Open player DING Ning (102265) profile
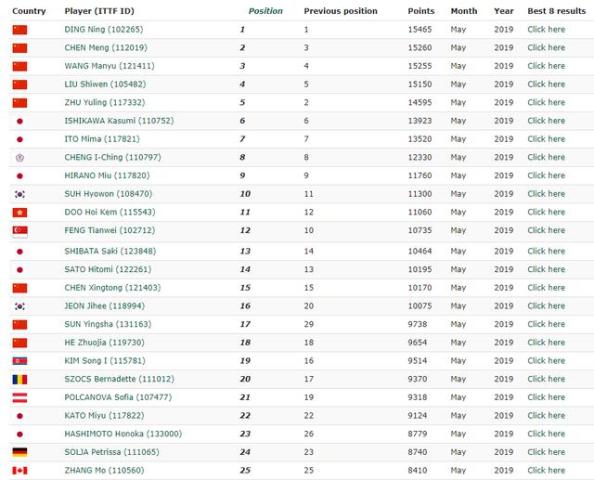This screenshot has width=594, height=480. (104, 30)
